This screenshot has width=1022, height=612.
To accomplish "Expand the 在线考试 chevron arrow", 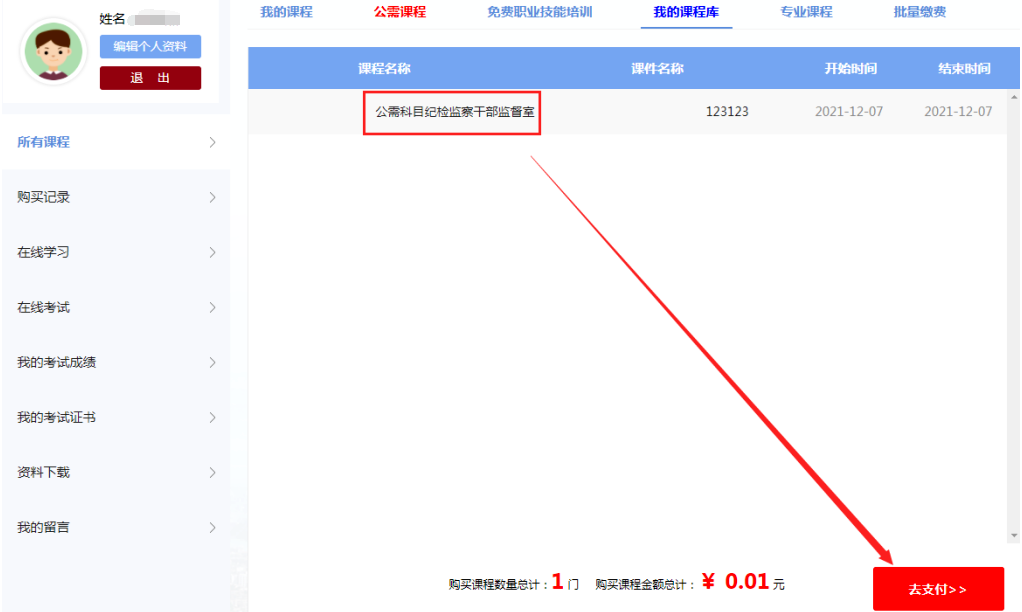I will coord(212,307).
